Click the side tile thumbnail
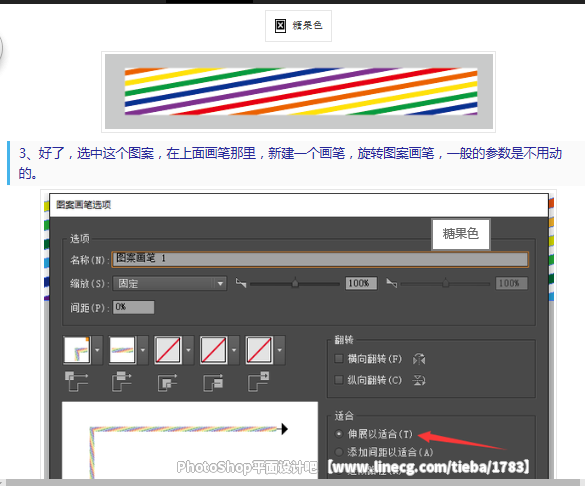 122,350
